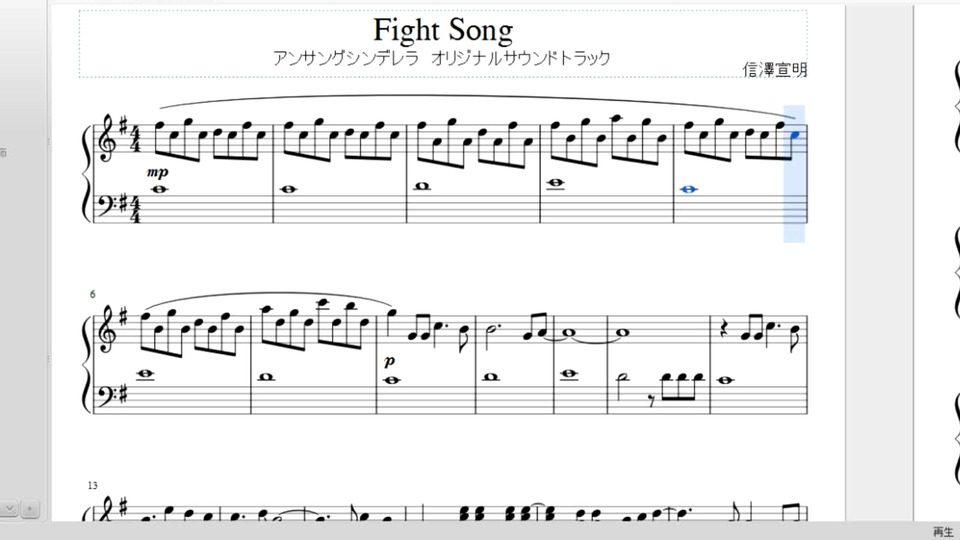Viewport: 960px width, 540px height.
Task: Select the whole note below the mp marking
Action: tap(160, 190)
